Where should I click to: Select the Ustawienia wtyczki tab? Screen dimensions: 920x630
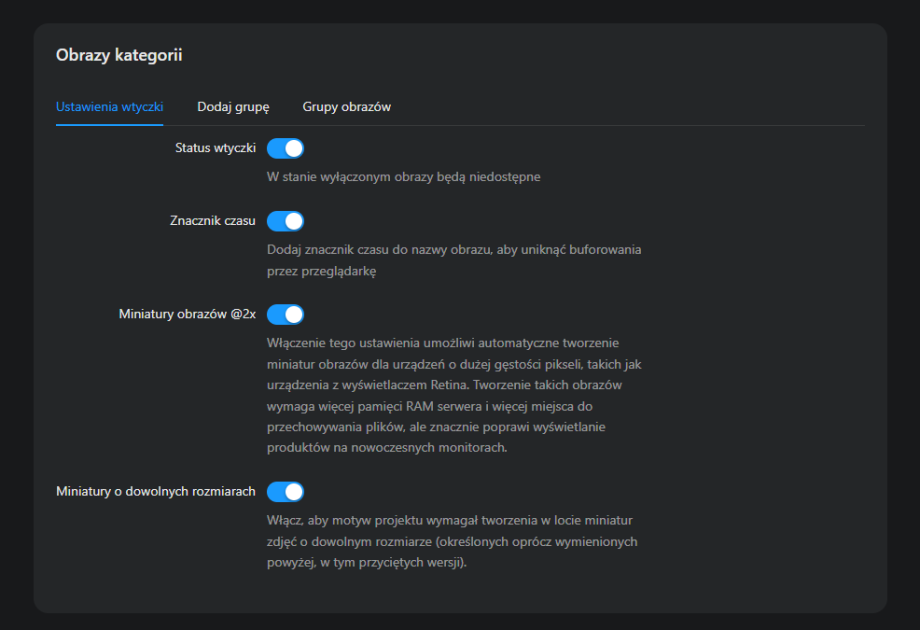pos(110,106)
